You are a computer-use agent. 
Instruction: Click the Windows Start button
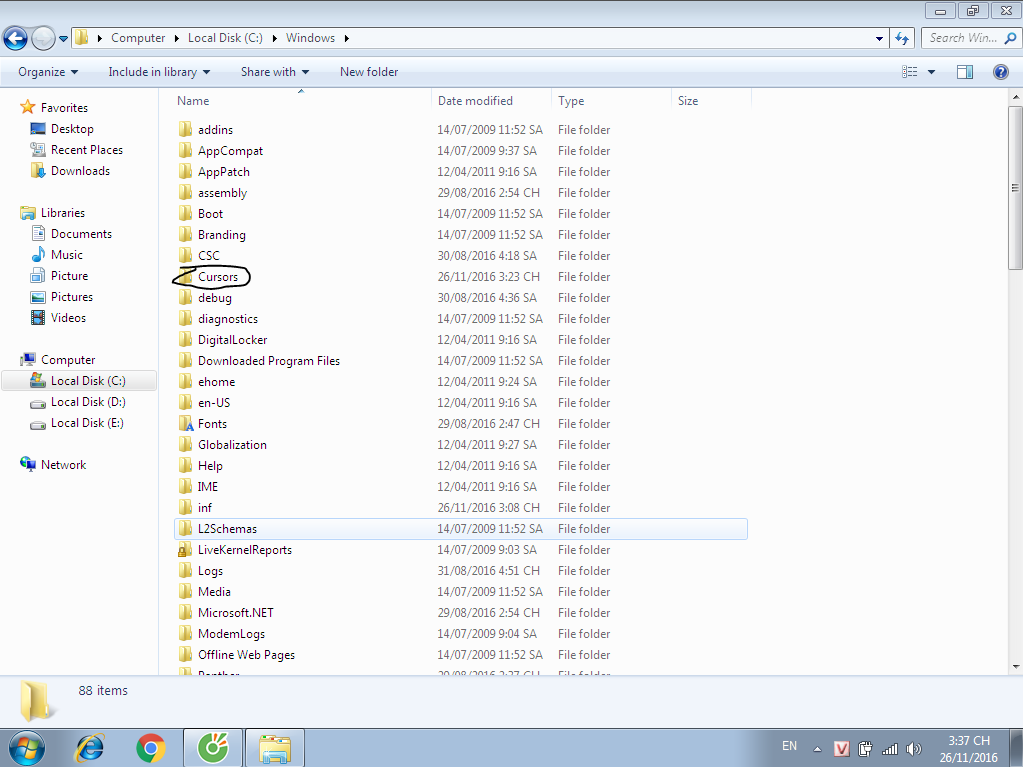26,747
